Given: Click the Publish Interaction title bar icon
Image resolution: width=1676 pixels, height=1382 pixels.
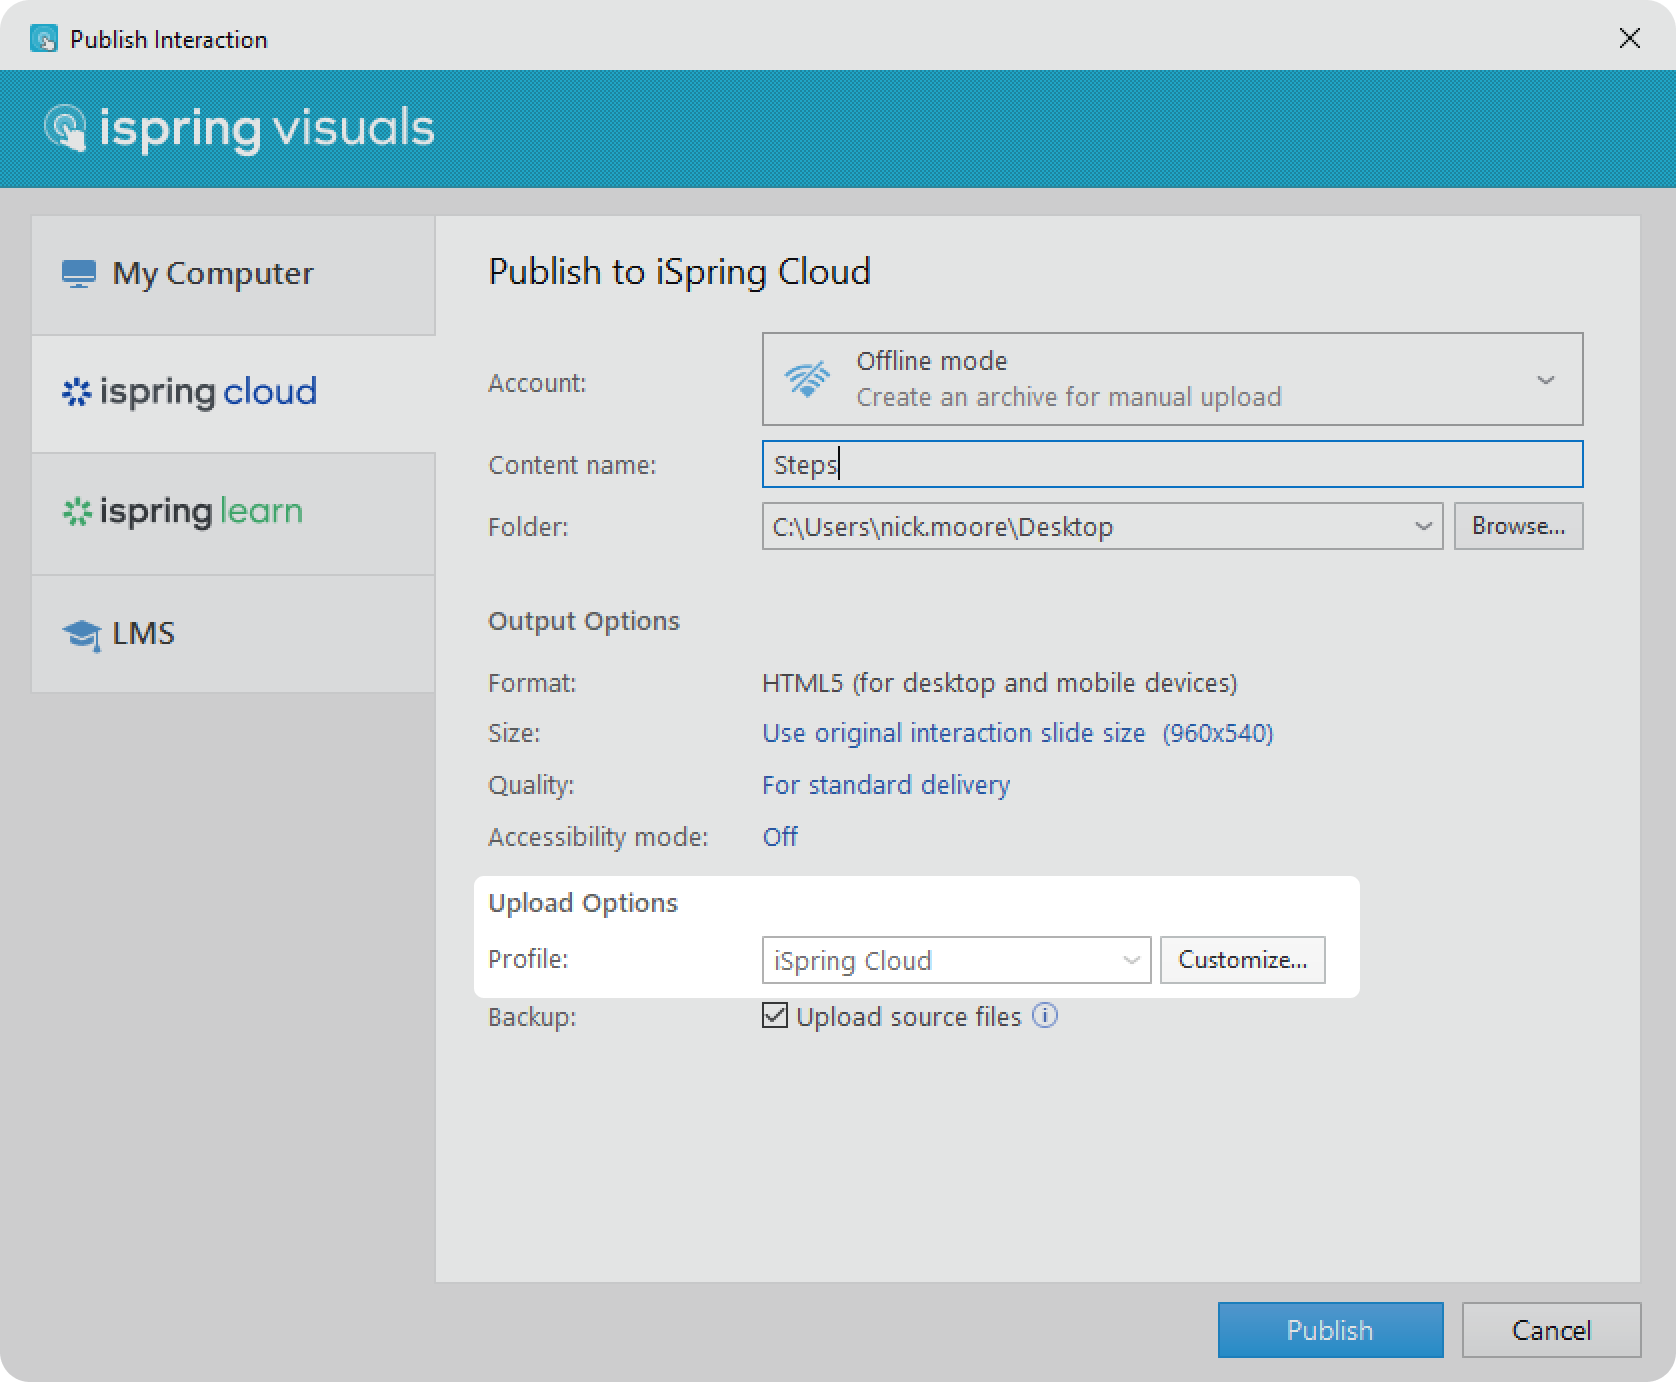Looking at the screenshot, I should (x=44, y=39).
